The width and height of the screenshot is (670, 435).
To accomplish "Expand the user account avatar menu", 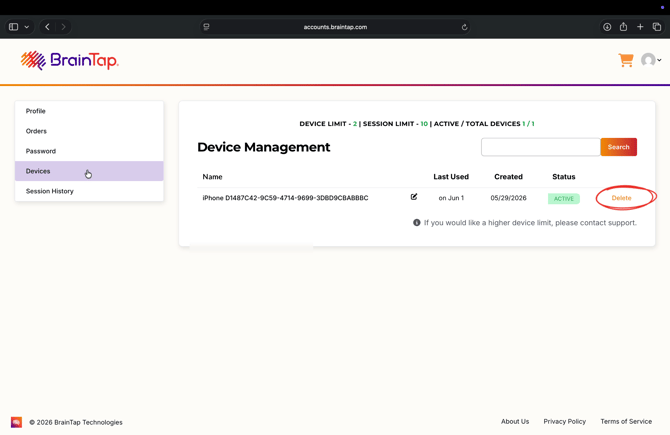I will 651,60.
